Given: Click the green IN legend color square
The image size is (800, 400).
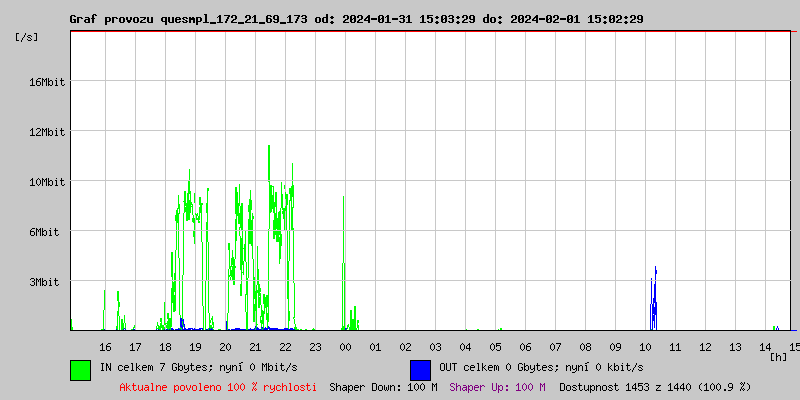Looking at the screenshot, I should pyautogui.click(x=80, y=369).
